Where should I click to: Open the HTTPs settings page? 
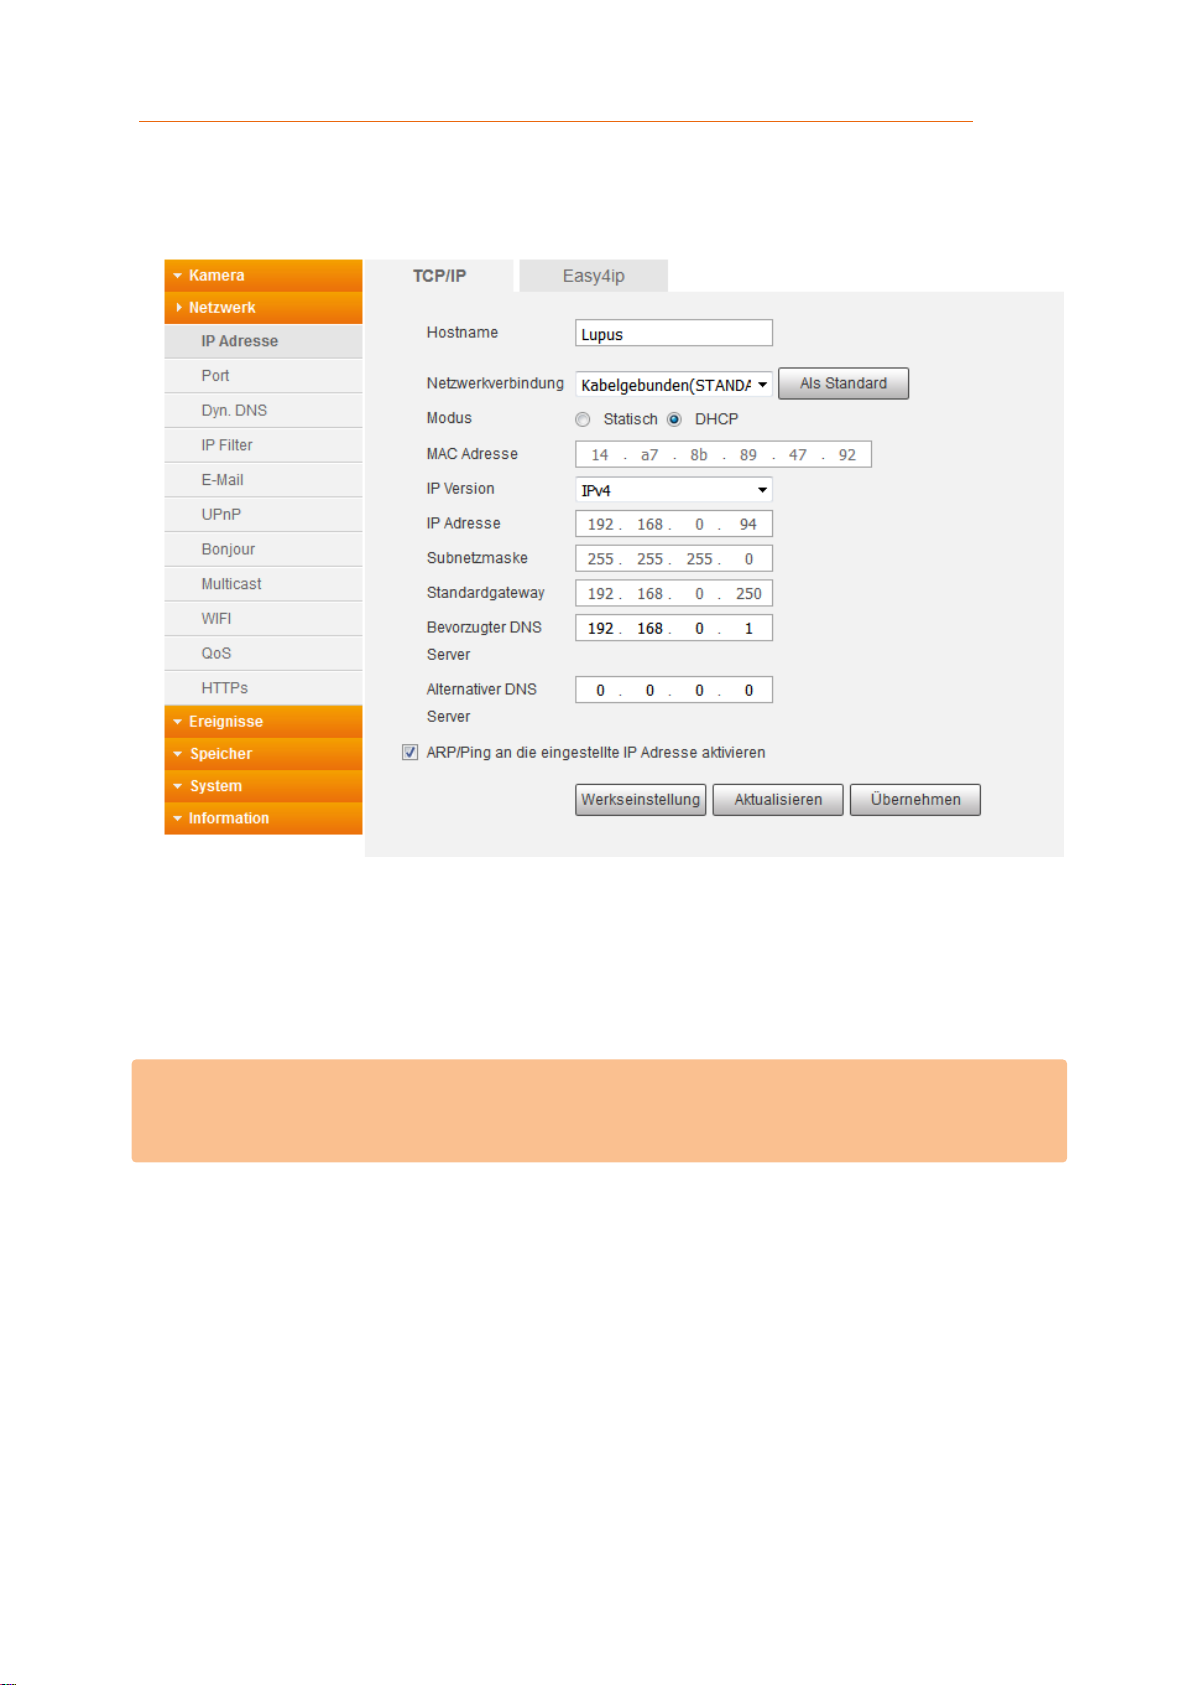pos(263,688)
